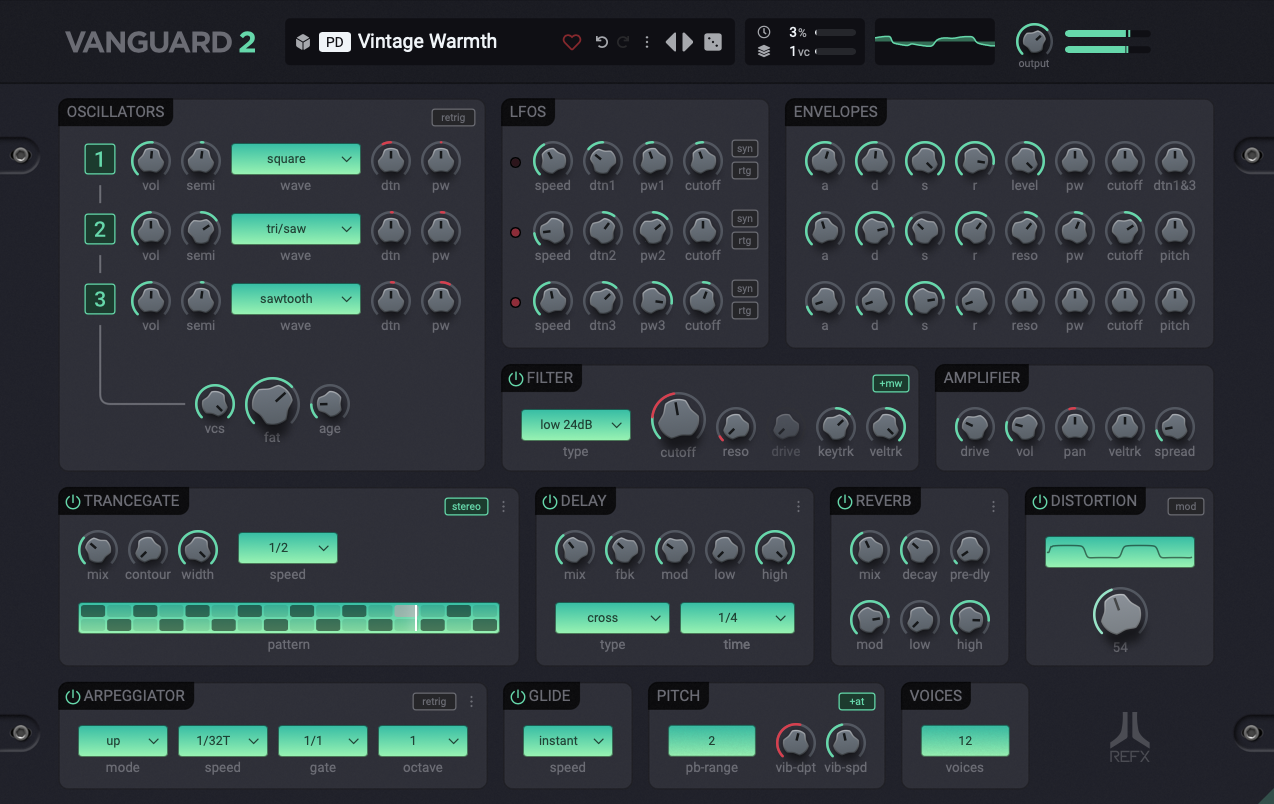Select the oscillator 1 number button
The image size is (1274, 804).
pyautogui.click(x=100, y=159)
